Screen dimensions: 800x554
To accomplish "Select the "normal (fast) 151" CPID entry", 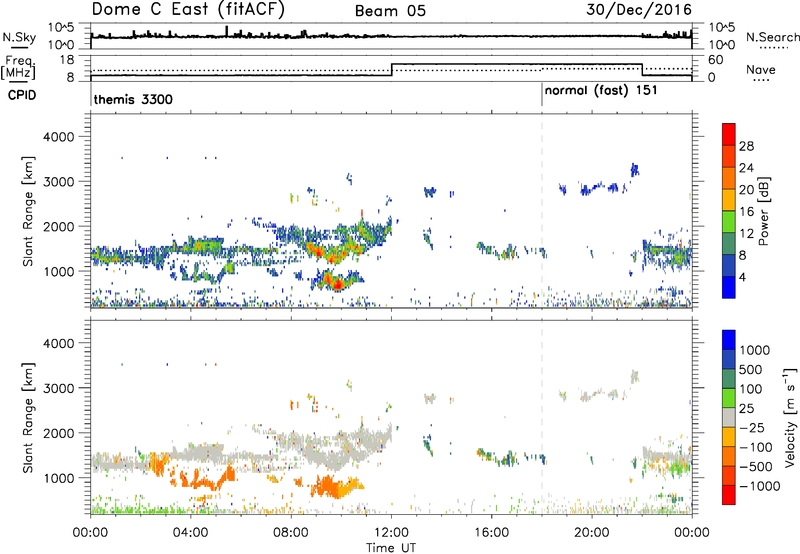I will (601, 91).
